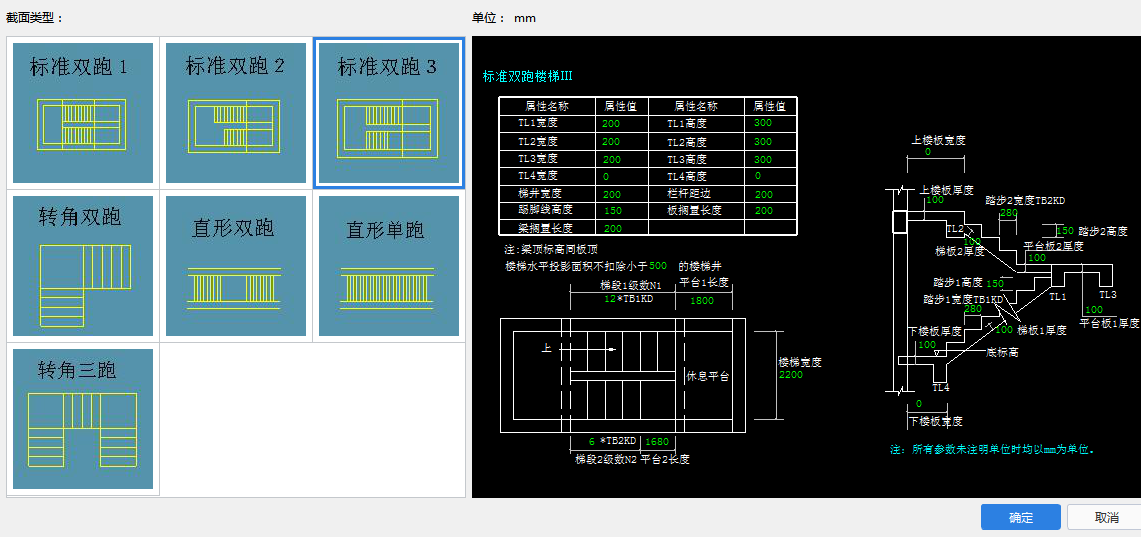The width and height of the screenshot is (1141, 537).
Task: Select the 标准双跑 1 stair type thumbnail
Action: click(x=83, y=113)
